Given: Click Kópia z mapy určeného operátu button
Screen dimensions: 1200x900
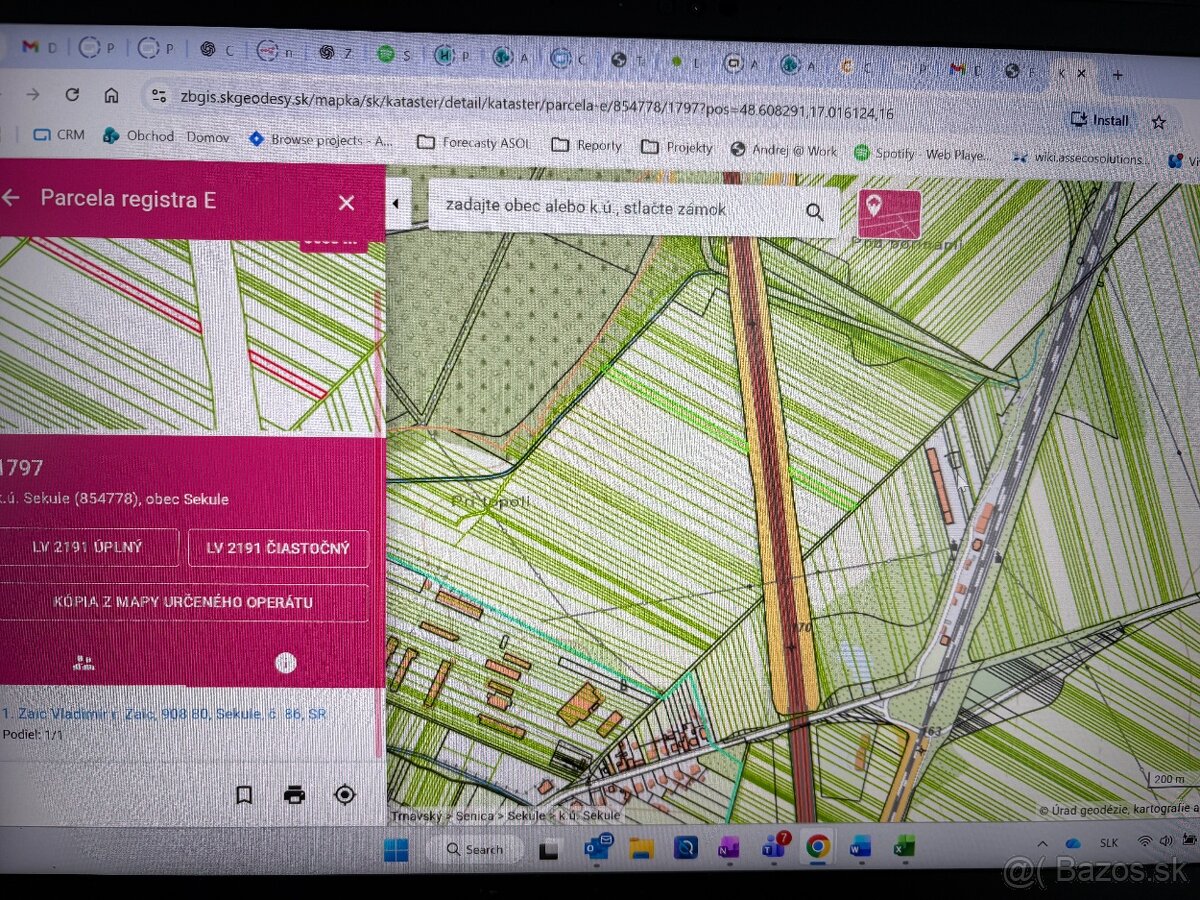Looking at the screenshot, I should coord(183,602).
